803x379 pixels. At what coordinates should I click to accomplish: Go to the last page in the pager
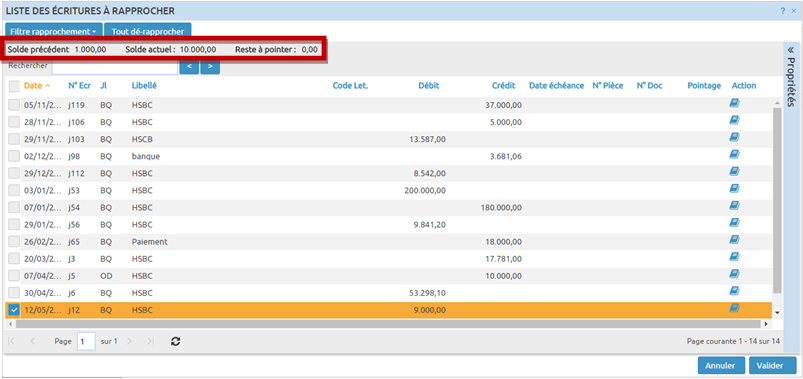150,341
